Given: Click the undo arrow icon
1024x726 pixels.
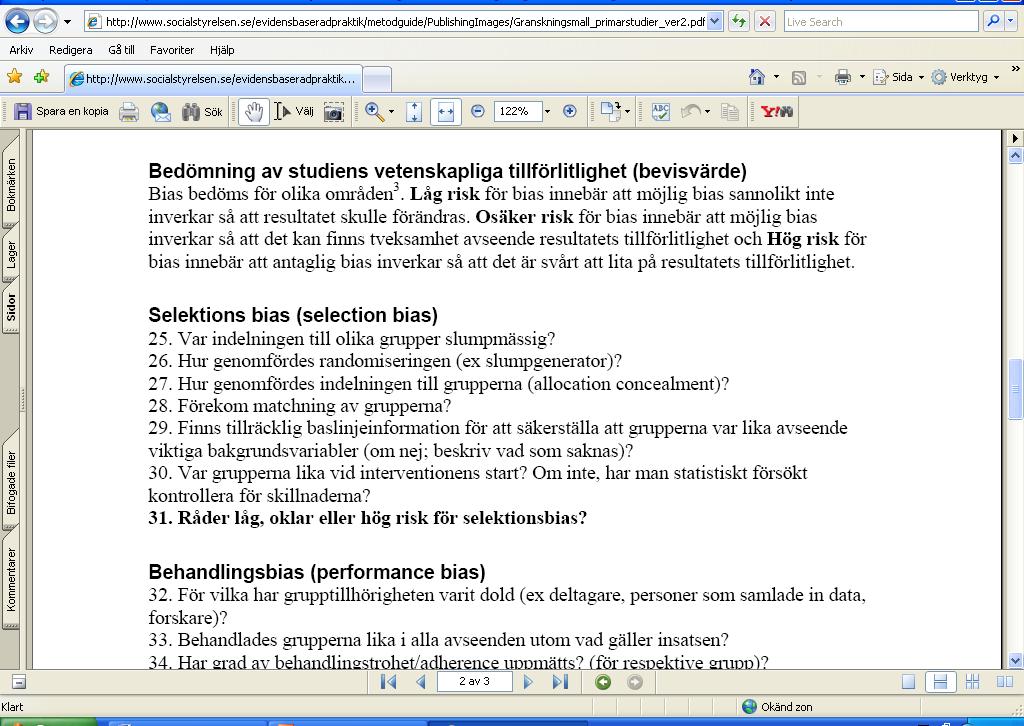Looking at the screenshot, I should 691,112.
